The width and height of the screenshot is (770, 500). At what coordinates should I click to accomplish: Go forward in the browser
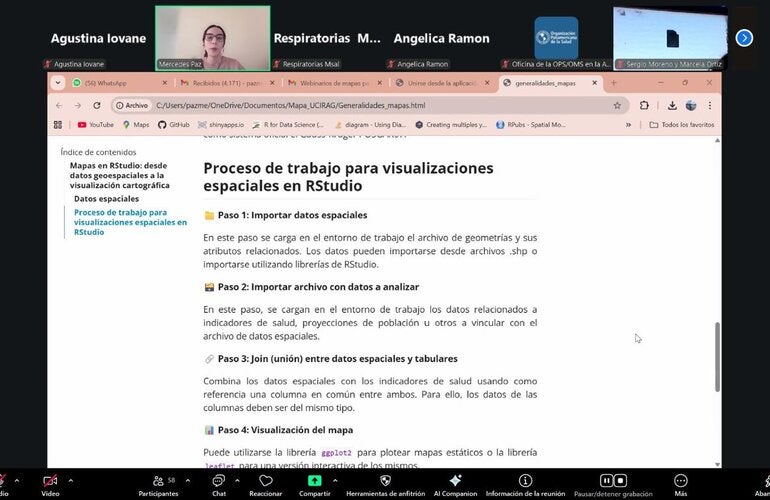78,105
